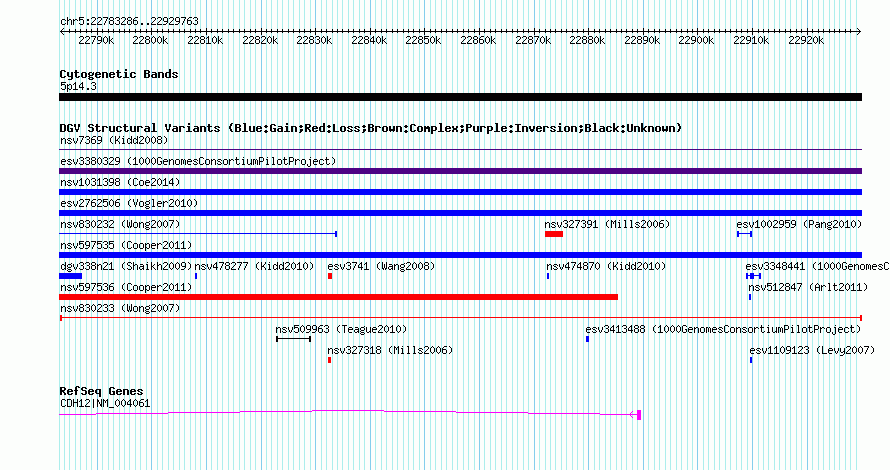Click the ruler's right arrow end
This screenshot has height=470, width=890.
[859, 32]
